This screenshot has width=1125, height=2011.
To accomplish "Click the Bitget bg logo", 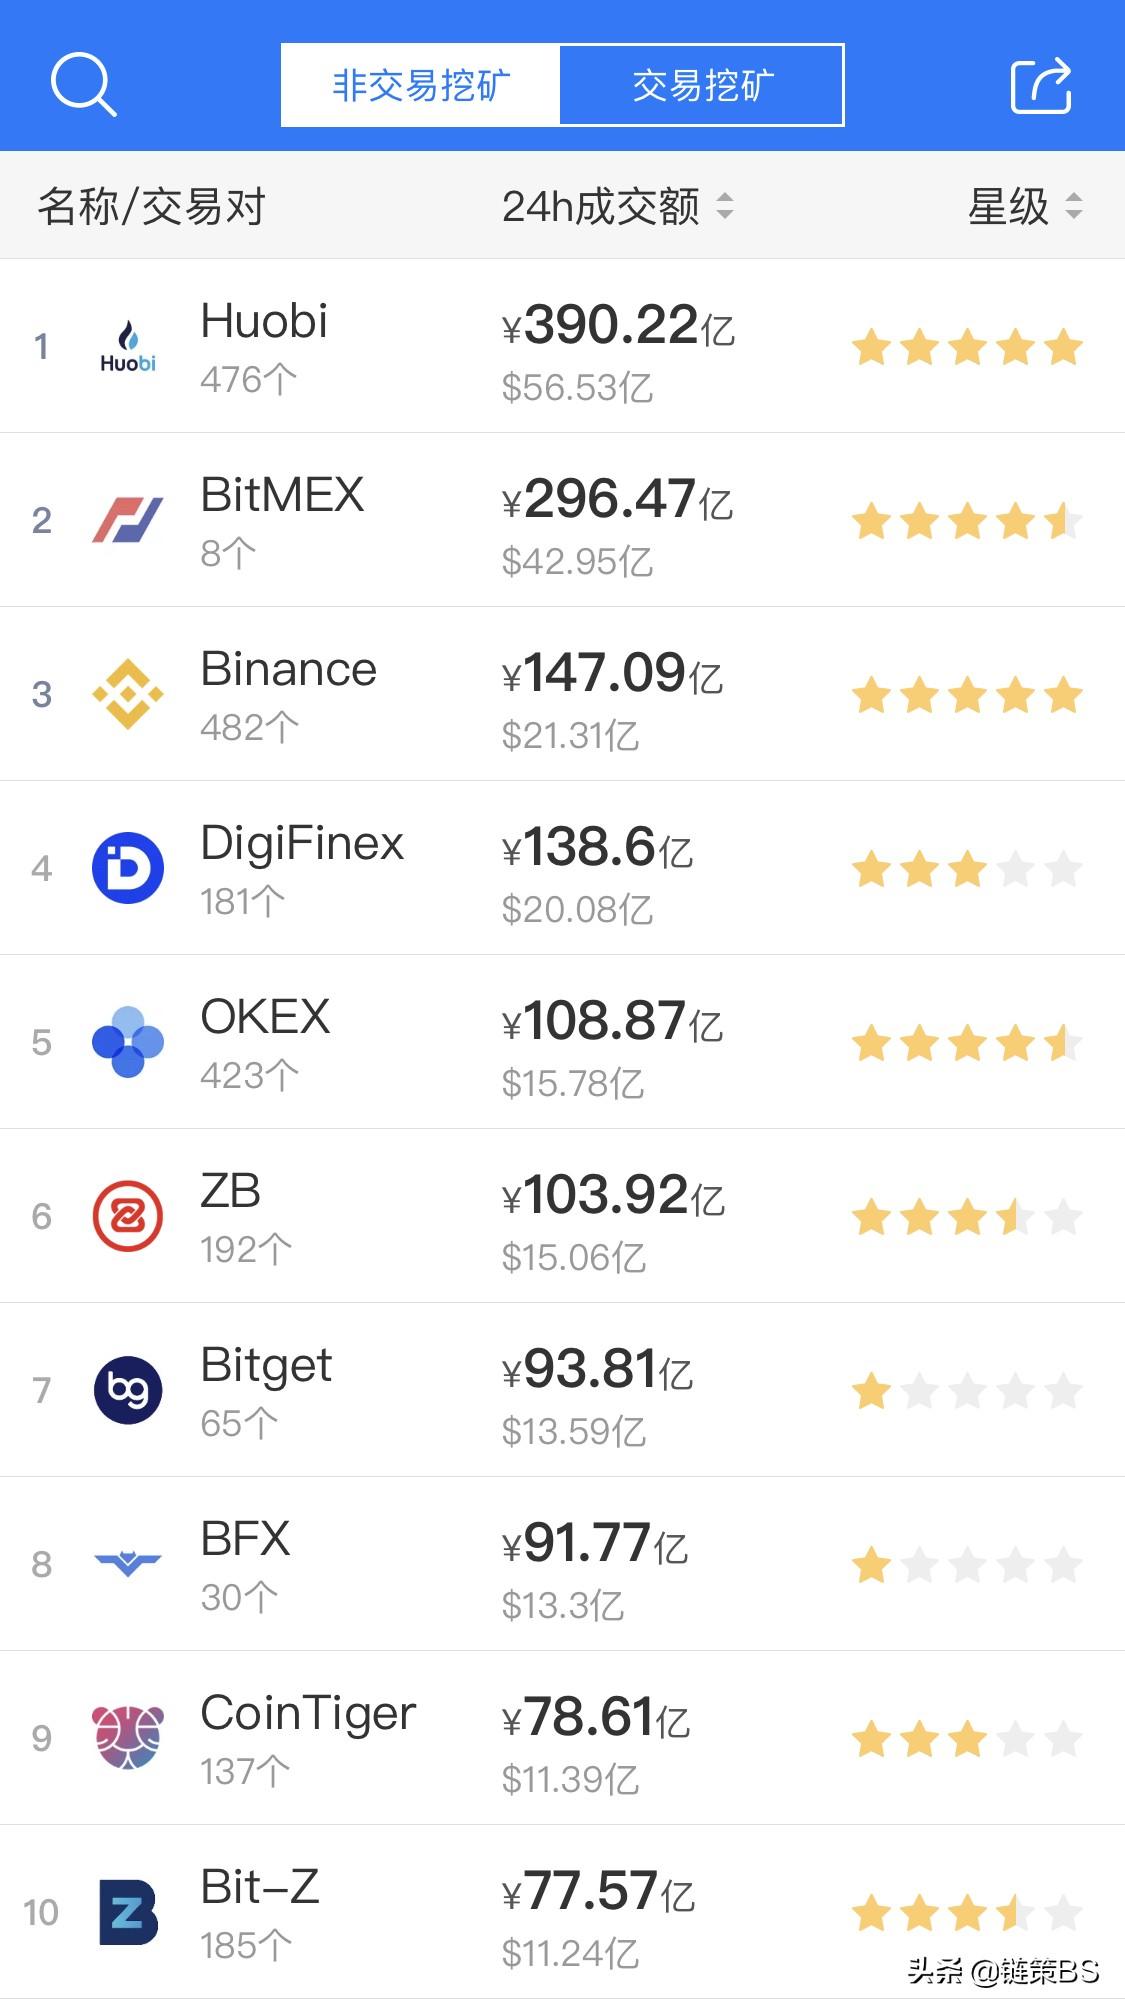I will (128, 1390).
